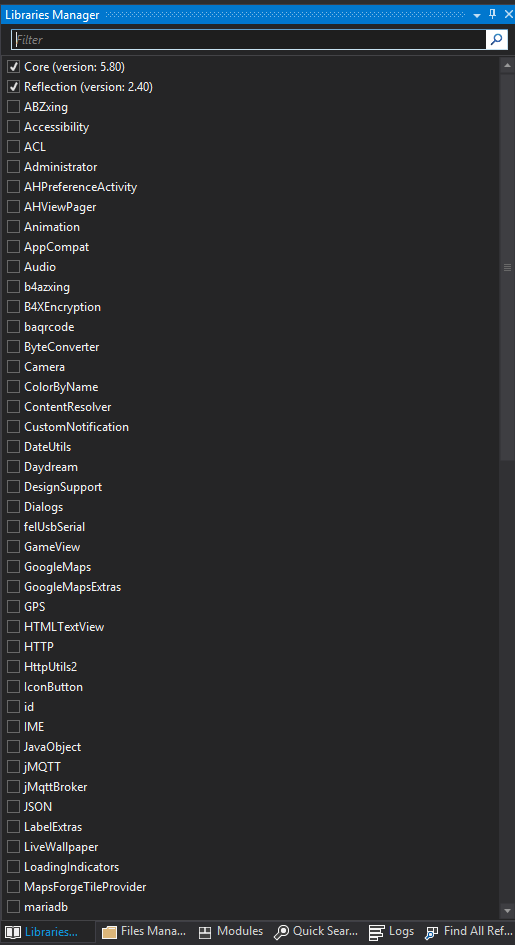Click the vertical scrollbar thumb grip
The height and width of the screenshot is (945, 515).
click(507, 267)
